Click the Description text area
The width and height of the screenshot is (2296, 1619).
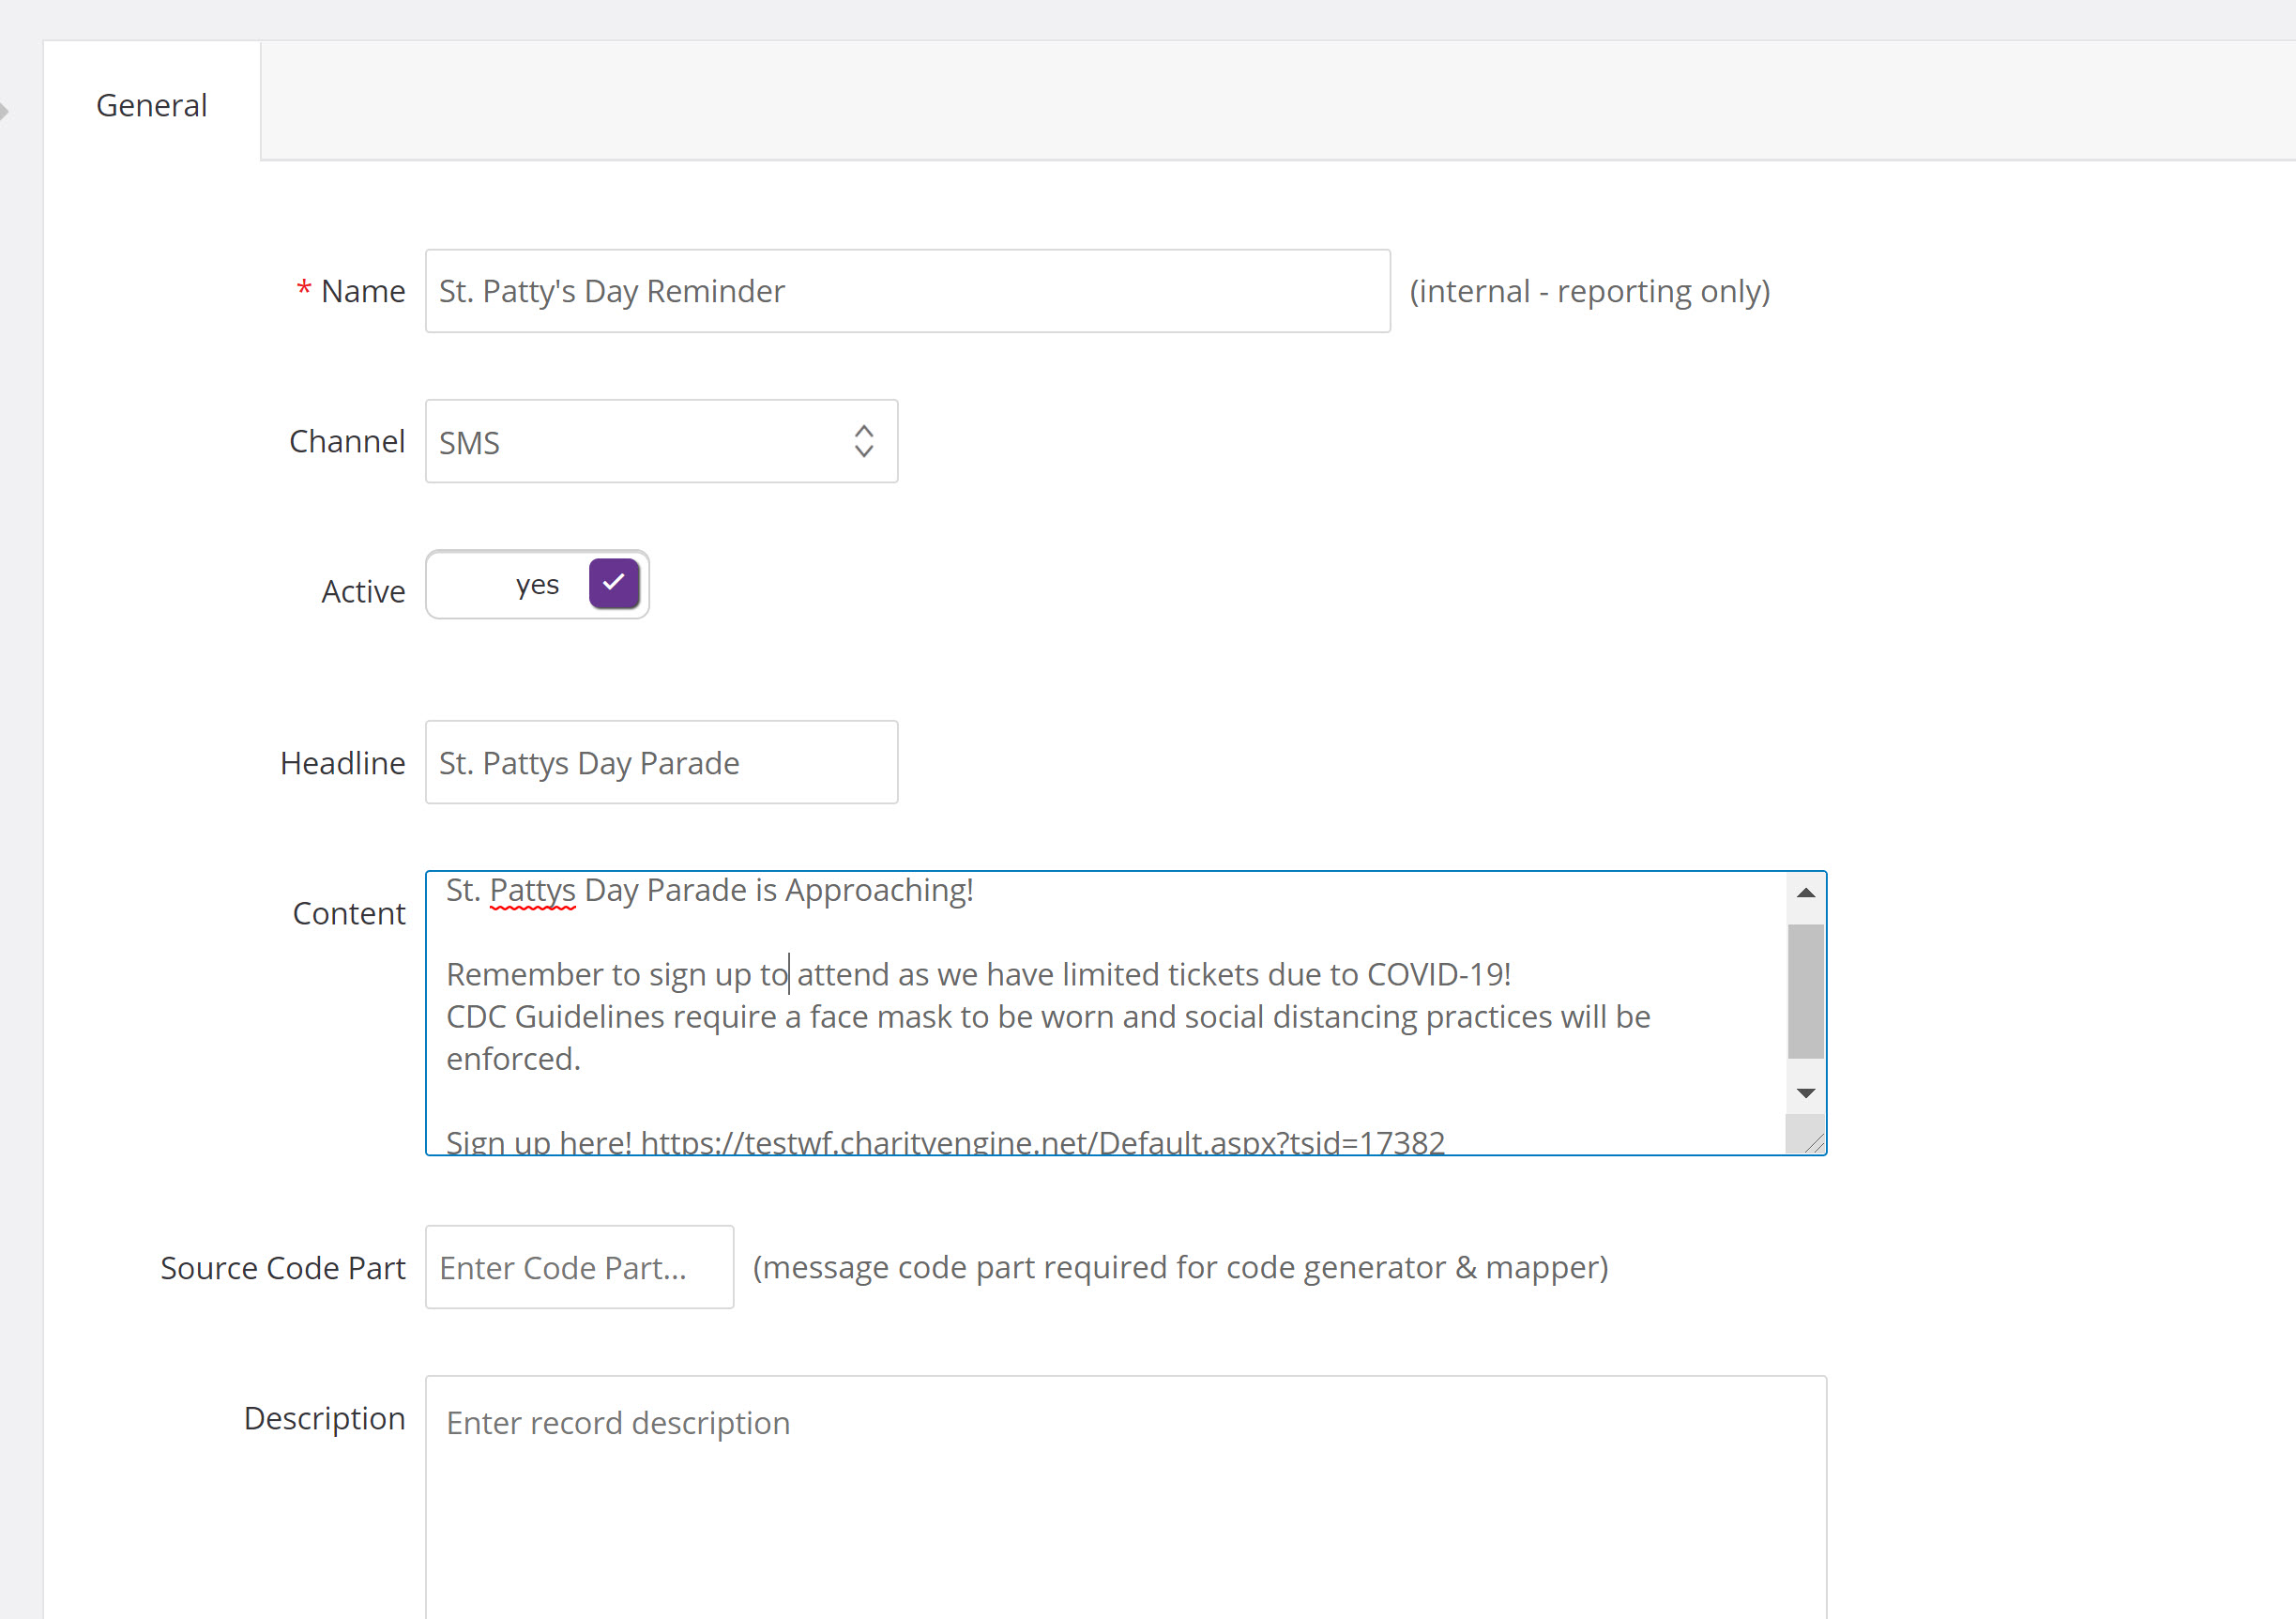click(1126, 1498)
